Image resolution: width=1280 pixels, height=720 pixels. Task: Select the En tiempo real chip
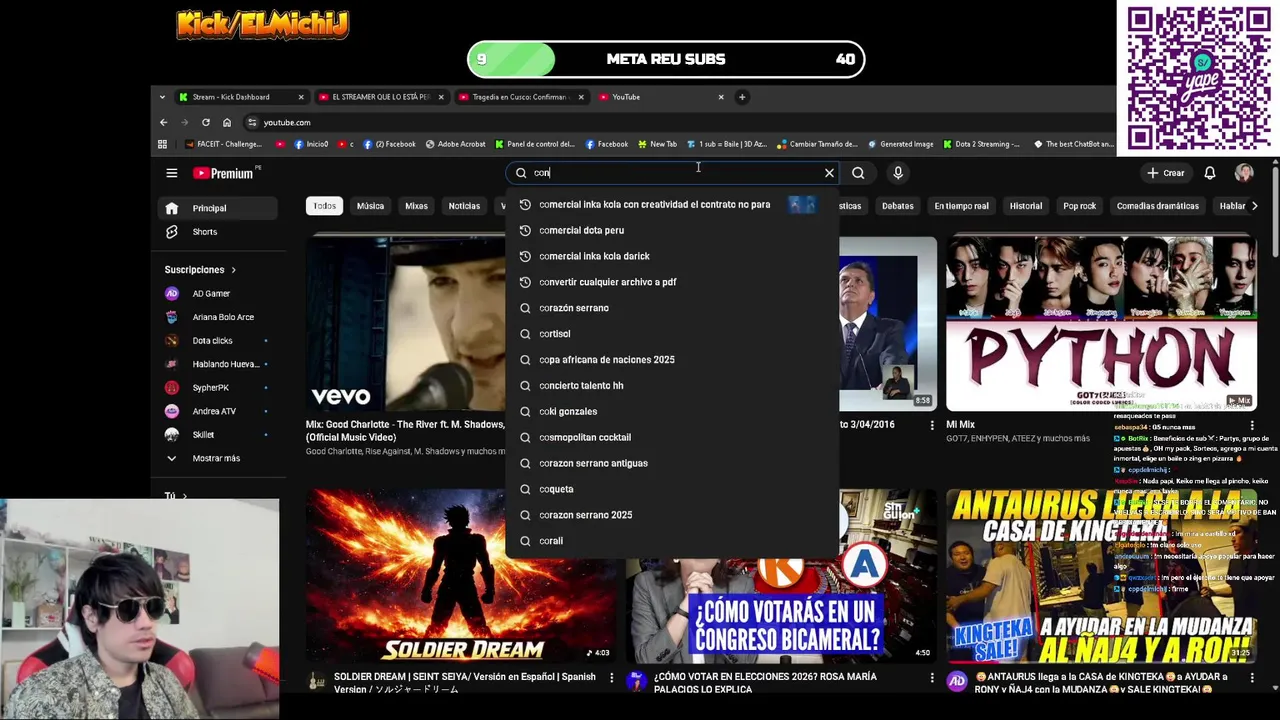tap(961, 206)
